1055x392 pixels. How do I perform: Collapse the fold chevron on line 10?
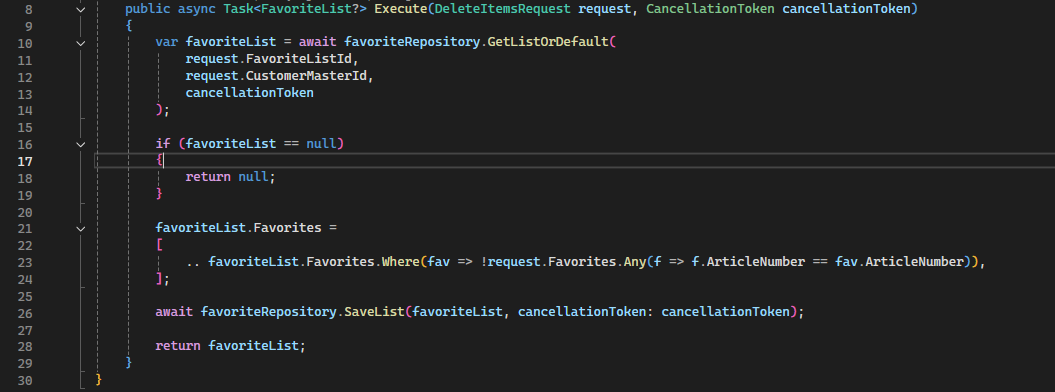click(x=81, y=44)
